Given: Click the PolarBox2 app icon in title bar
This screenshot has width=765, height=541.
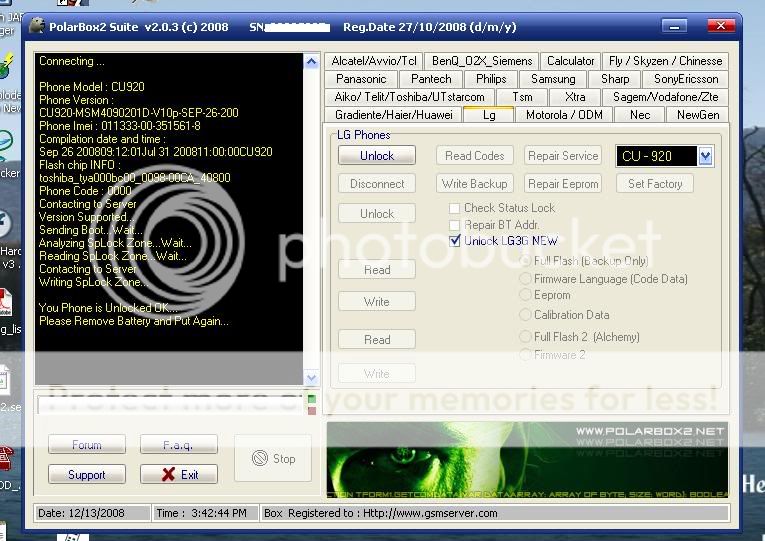Looking at the screenshot, I should point(37,25).
